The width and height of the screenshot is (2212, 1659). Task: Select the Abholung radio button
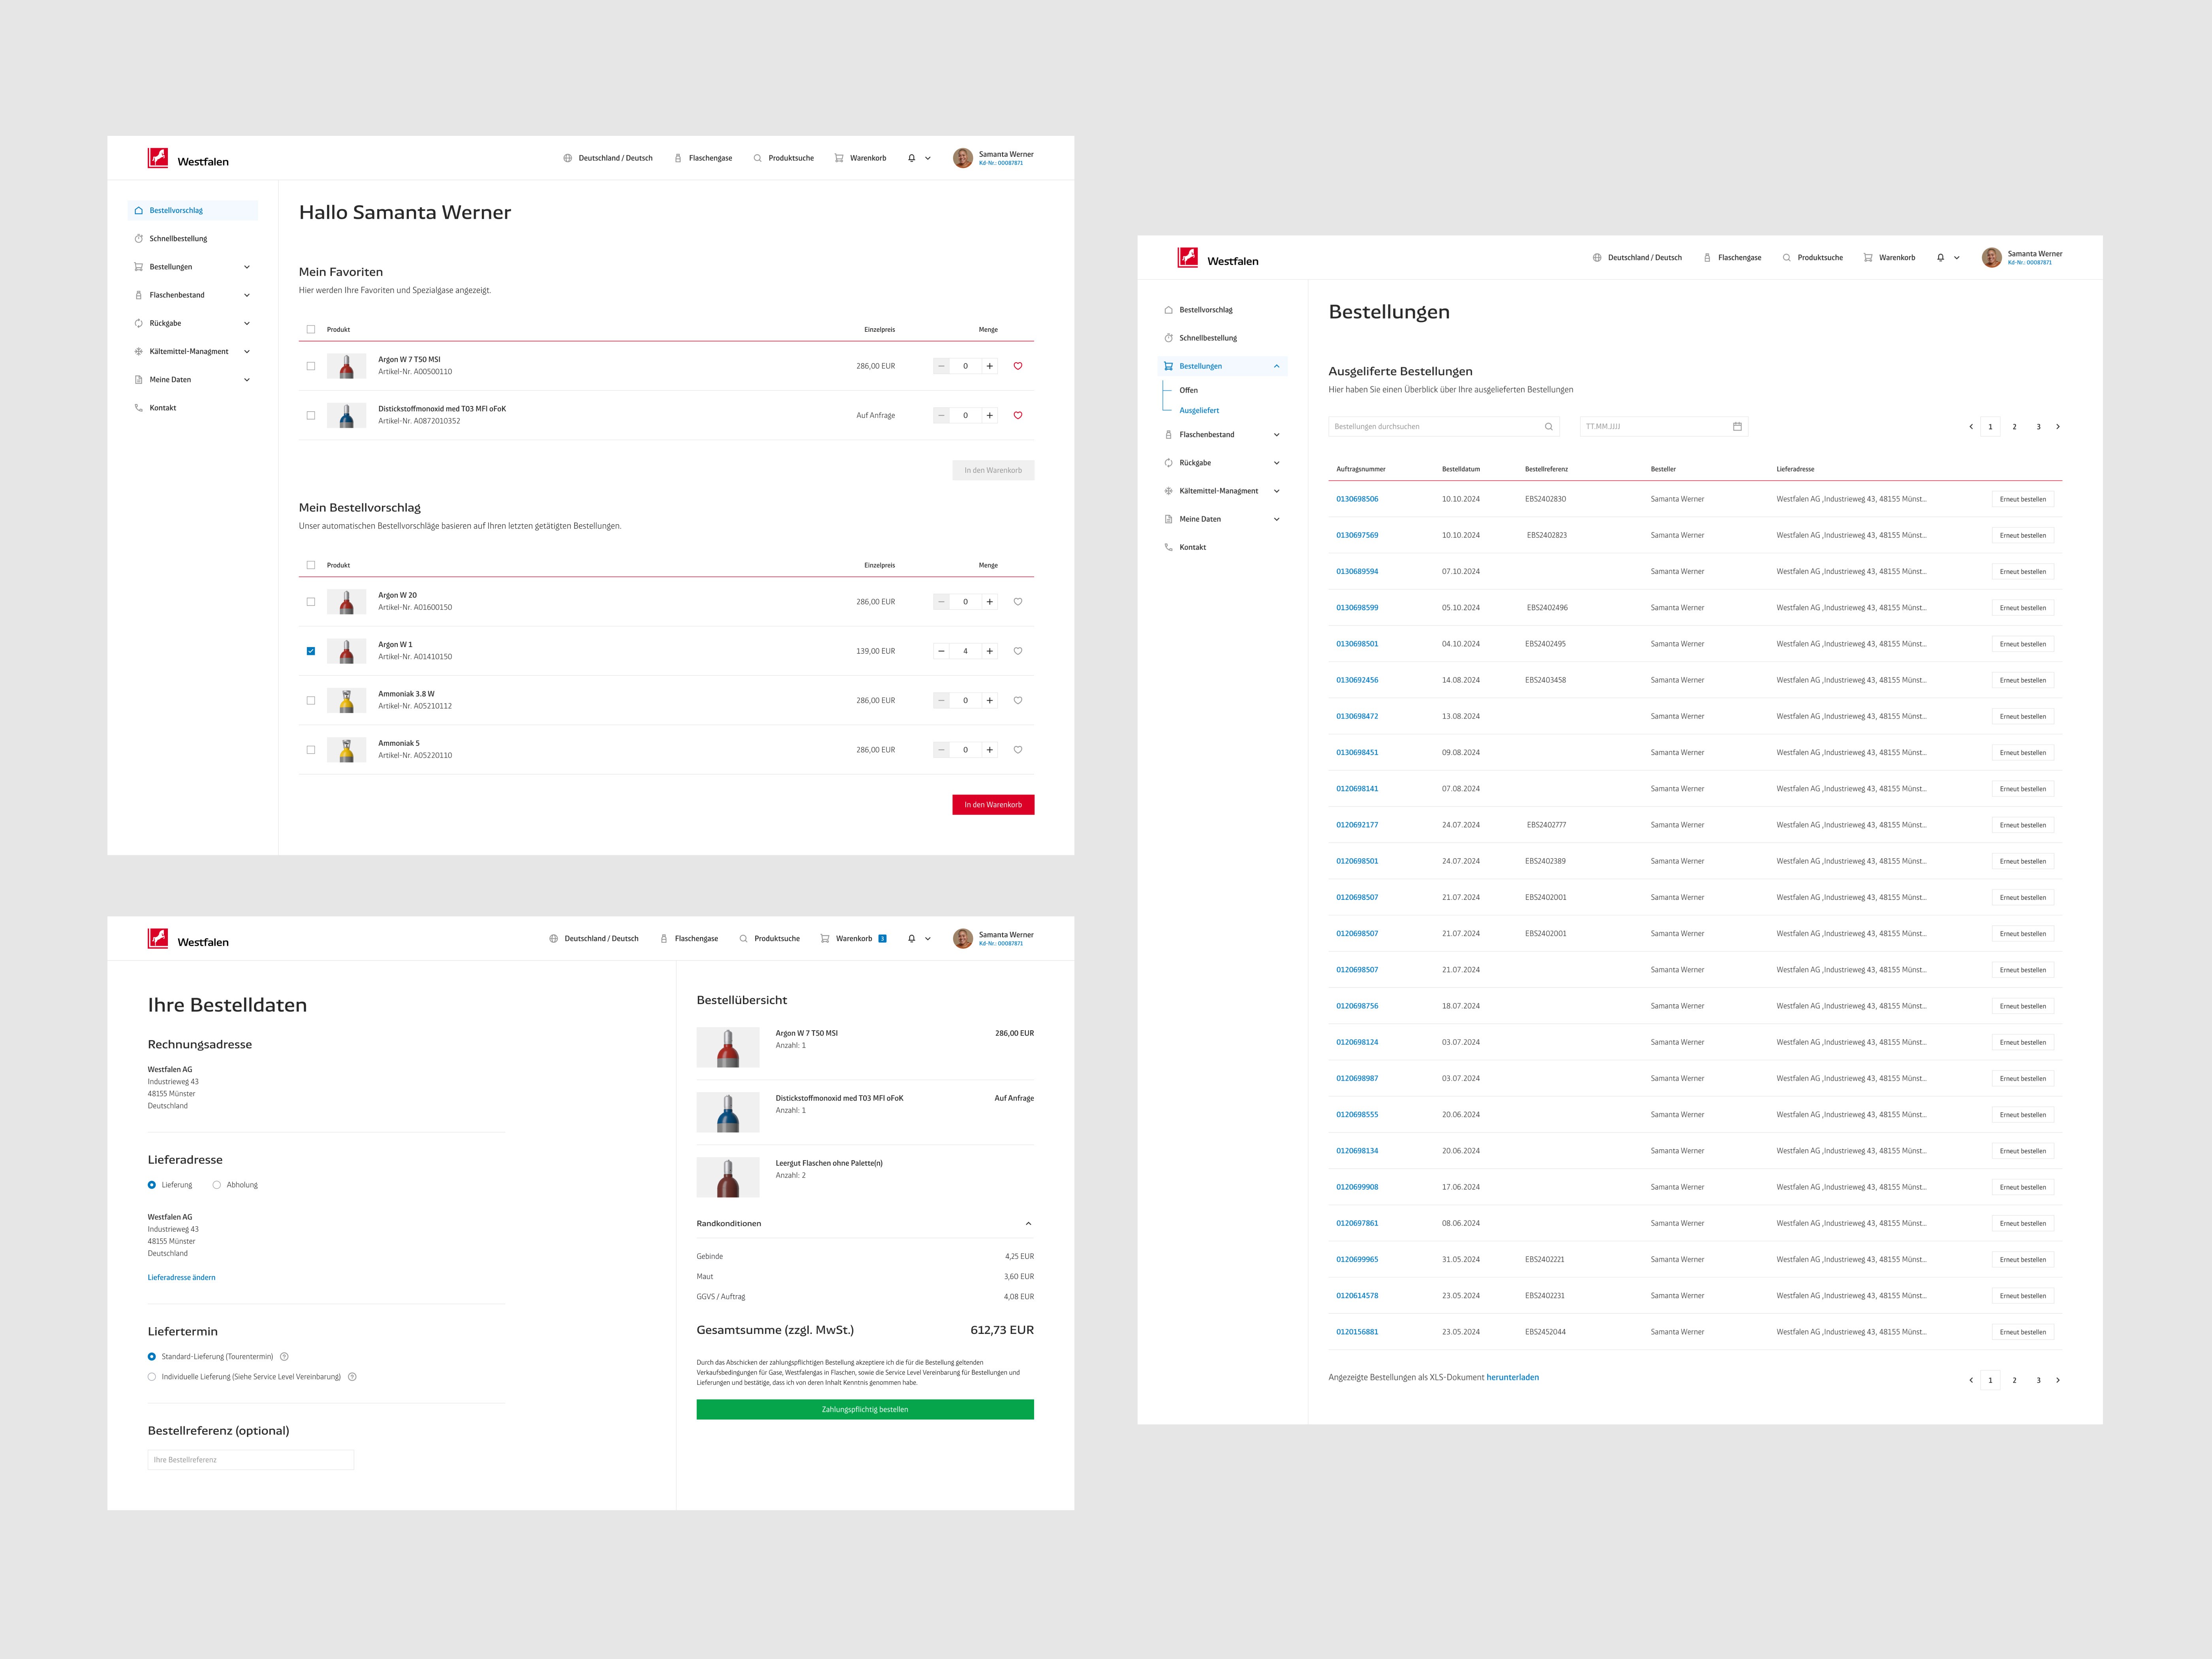click(217, 1185)
